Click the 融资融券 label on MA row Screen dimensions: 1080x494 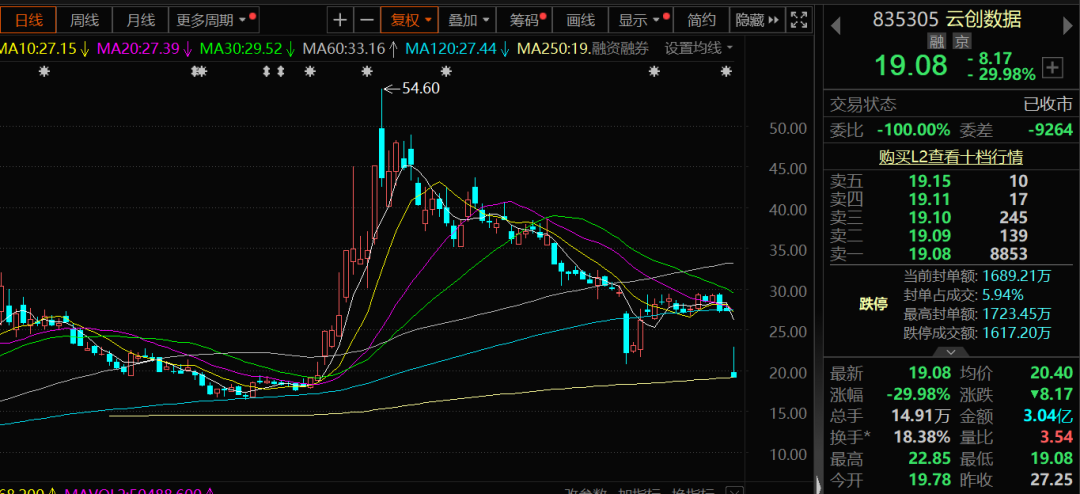click(x=620, y=48)
